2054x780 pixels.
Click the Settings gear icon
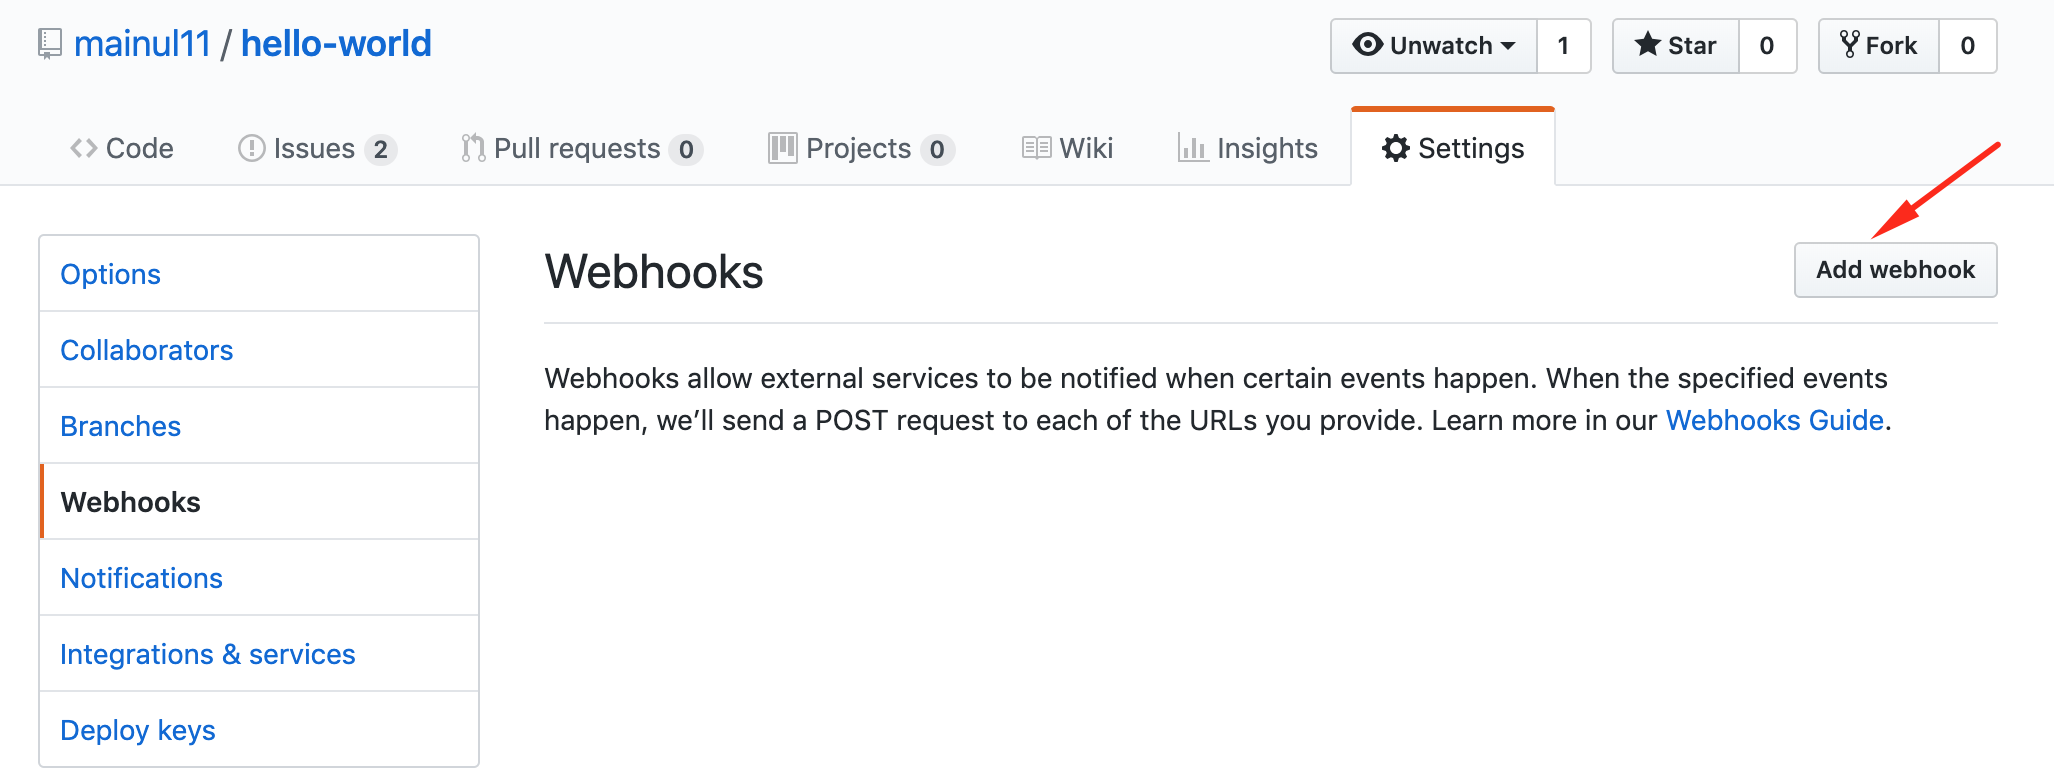pyautogui.click(x=1396, y=148)
